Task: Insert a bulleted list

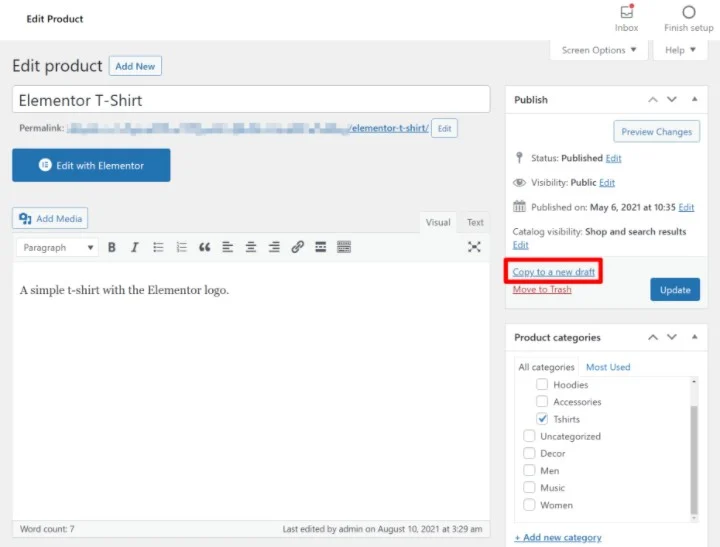Action: click(x=158, y=248)
